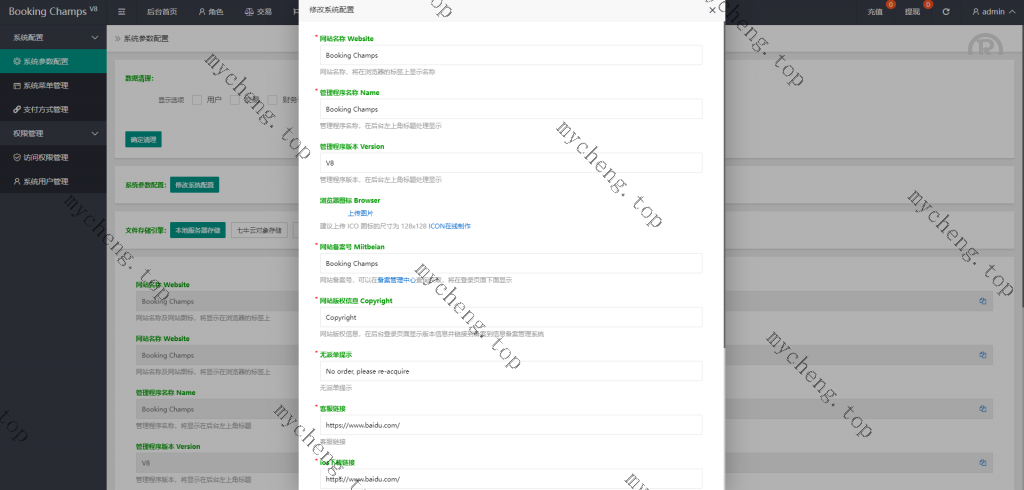Copy the first Website value icon

[x=982, y=301]
